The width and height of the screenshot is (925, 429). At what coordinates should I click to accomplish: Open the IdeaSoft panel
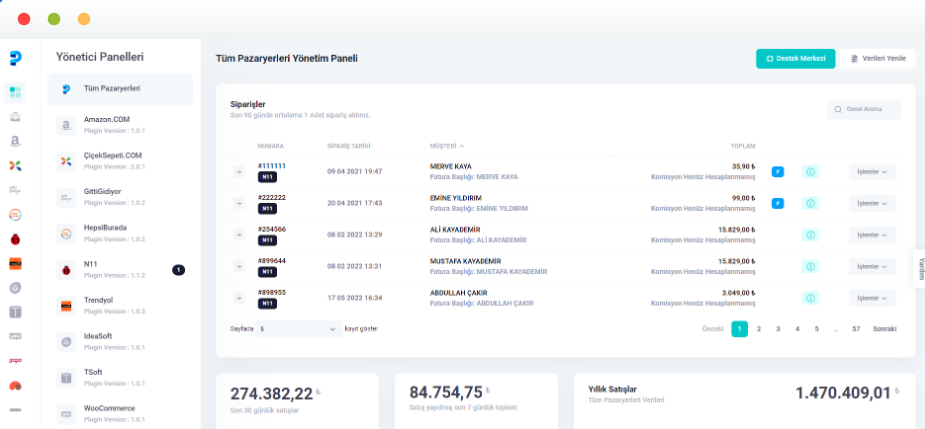pyautogui.click(x=120, y=342)
